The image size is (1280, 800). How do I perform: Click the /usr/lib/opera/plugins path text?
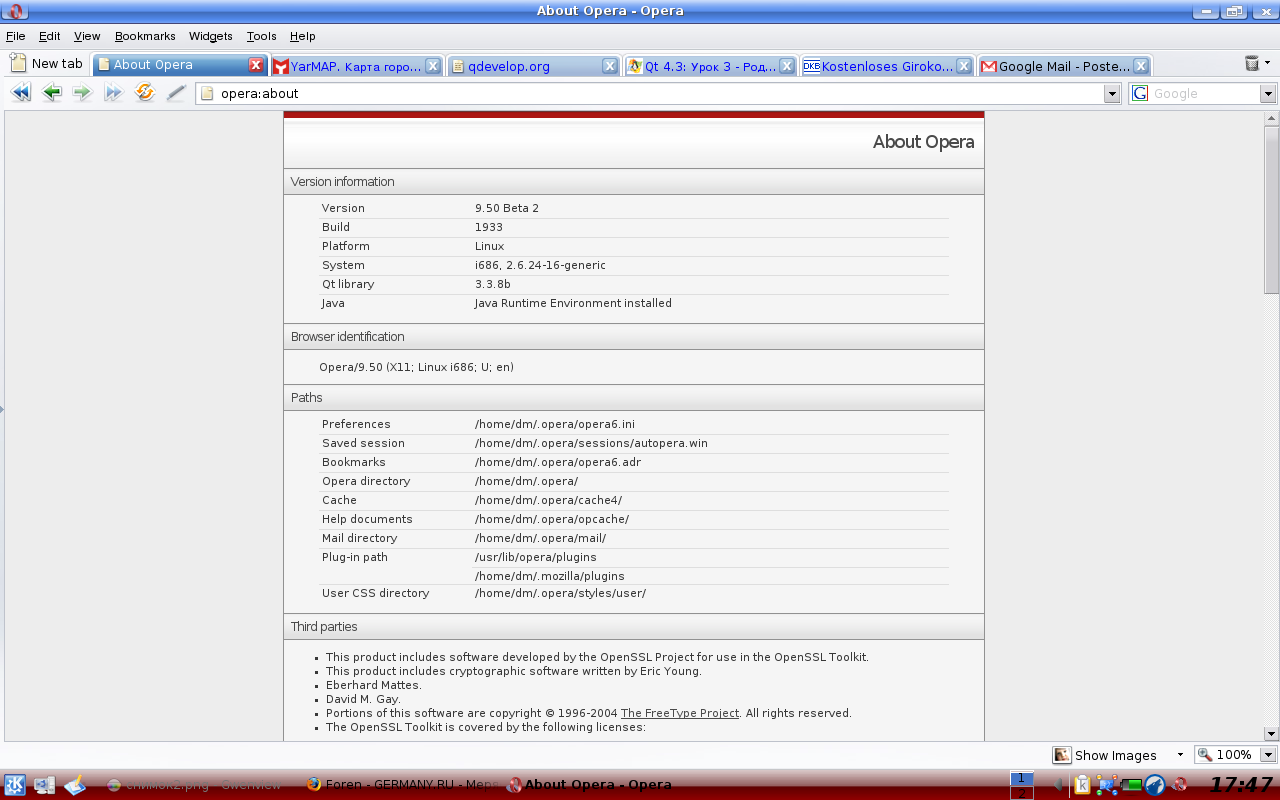click(535, 557)
